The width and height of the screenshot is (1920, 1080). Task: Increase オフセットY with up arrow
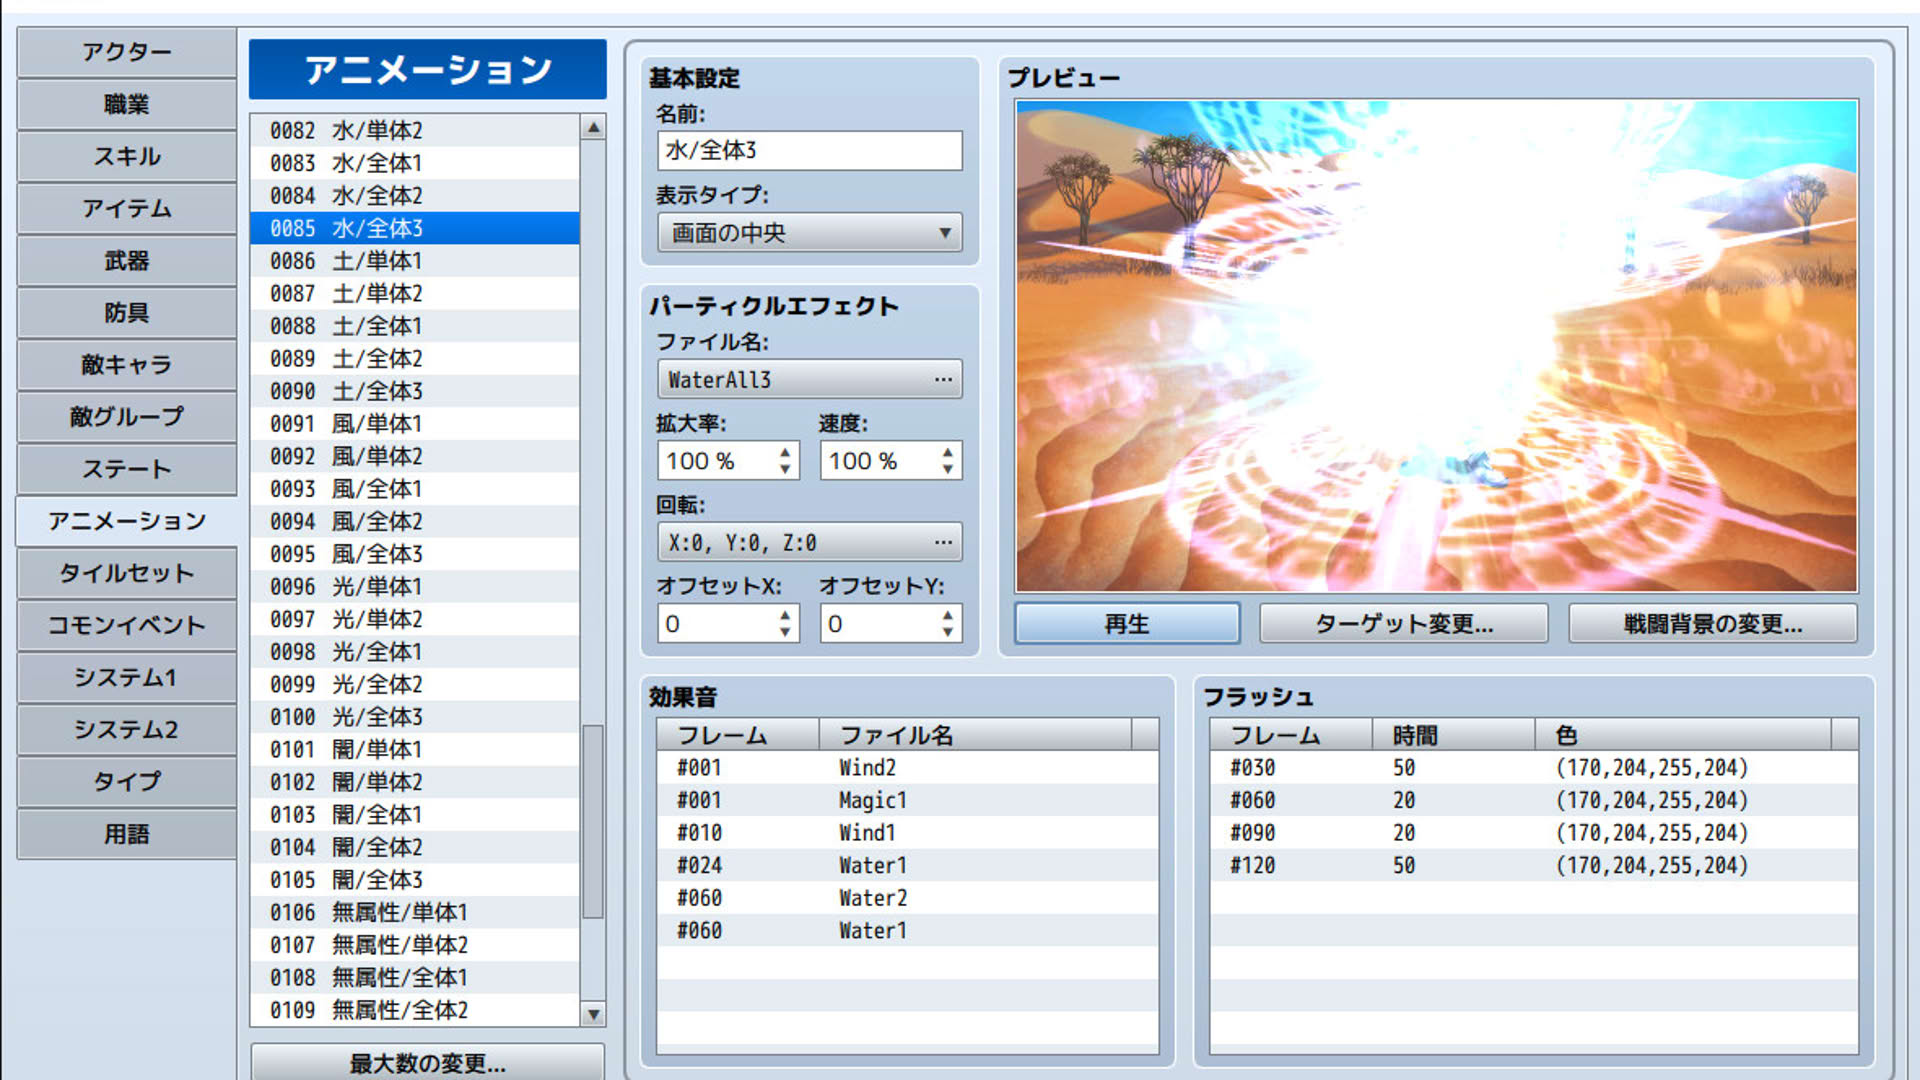[947, 615]
